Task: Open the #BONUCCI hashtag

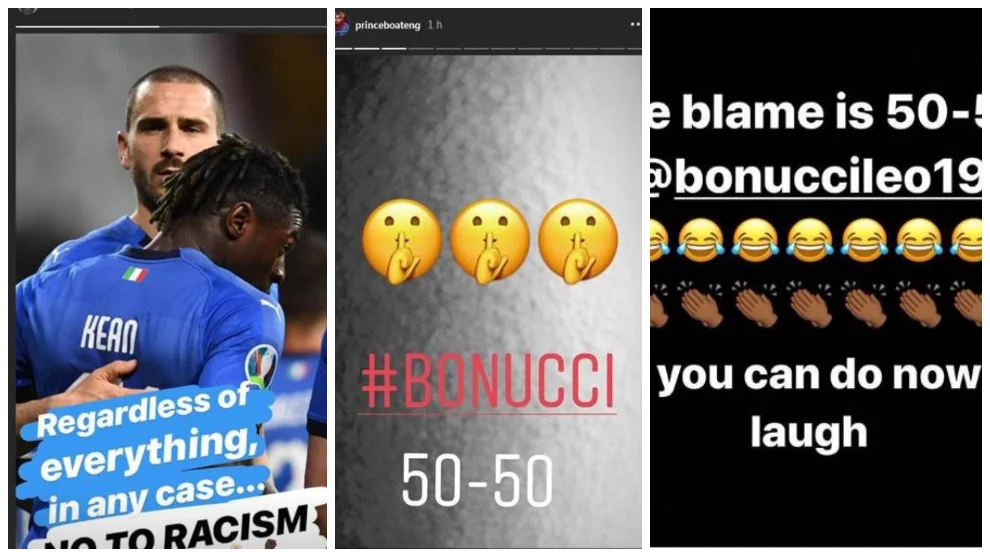Action: point(487,382)
